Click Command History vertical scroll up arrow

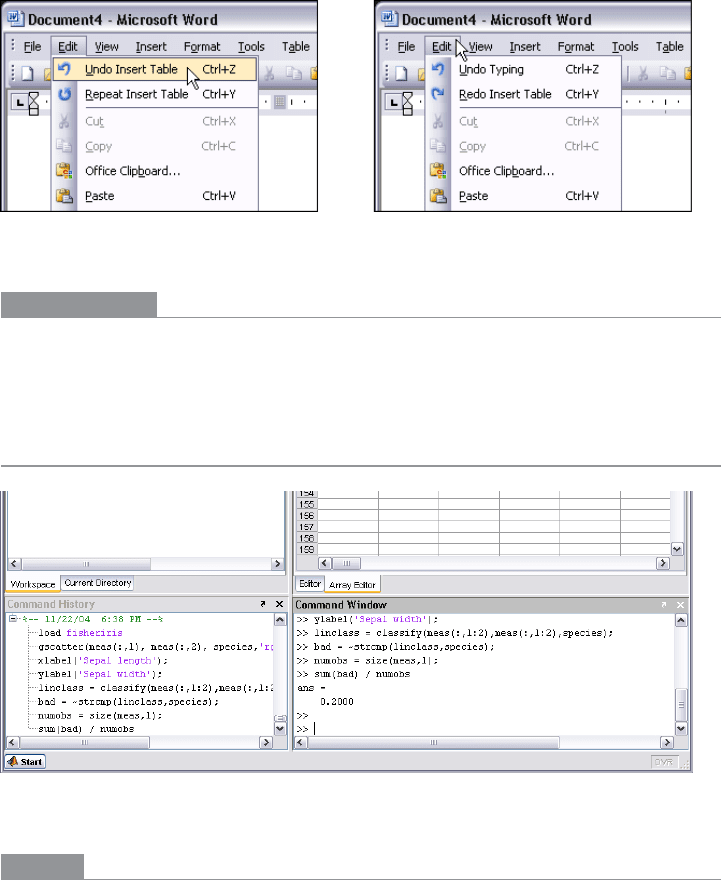(x=280, y=620)
